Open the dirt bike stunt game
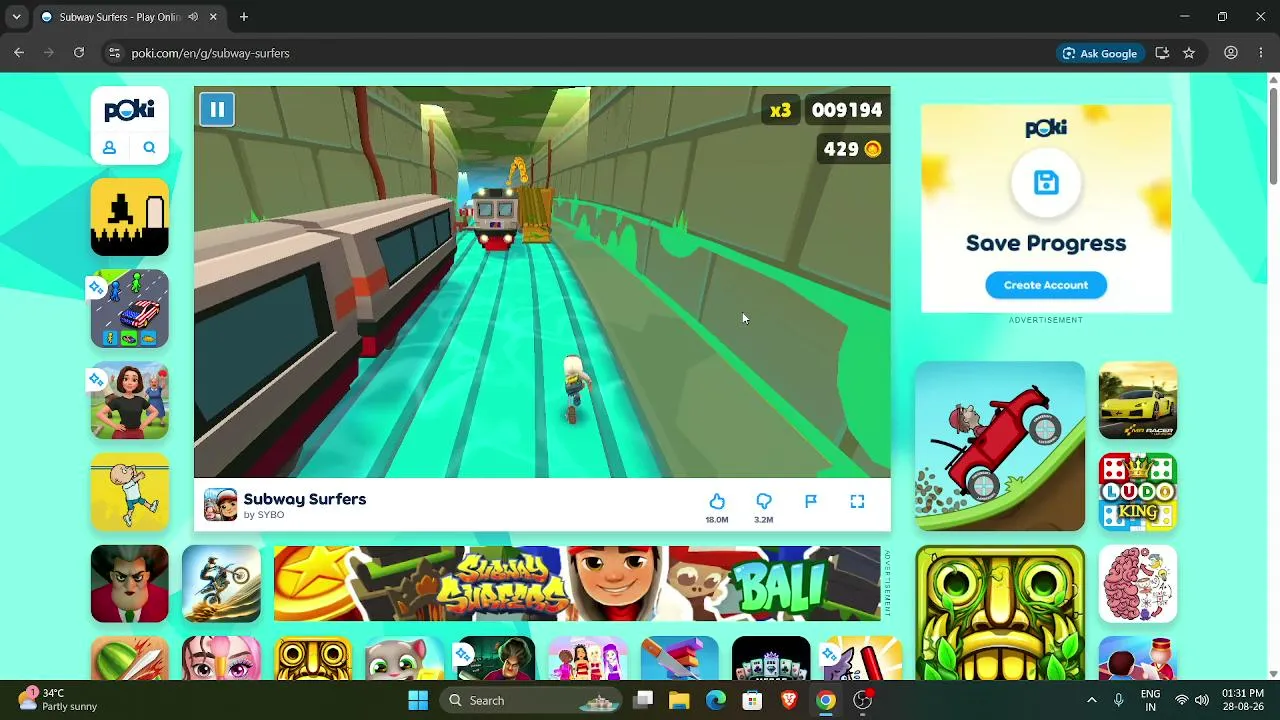1280x720 pixels. click(221, 584)
